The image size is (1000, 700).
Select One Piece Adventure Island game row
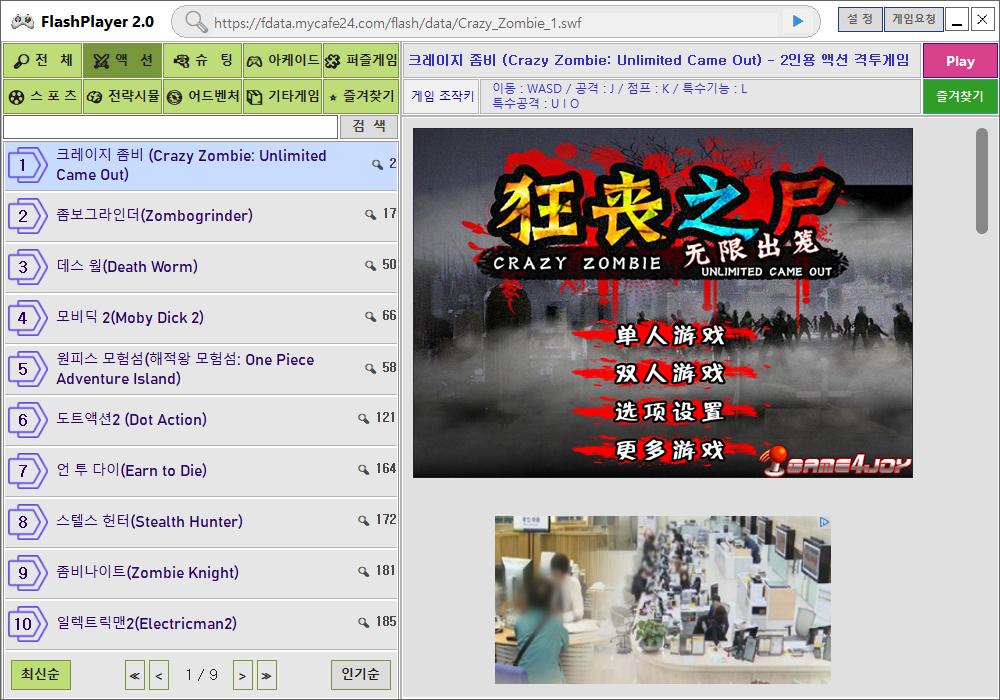tap(201, 369)
